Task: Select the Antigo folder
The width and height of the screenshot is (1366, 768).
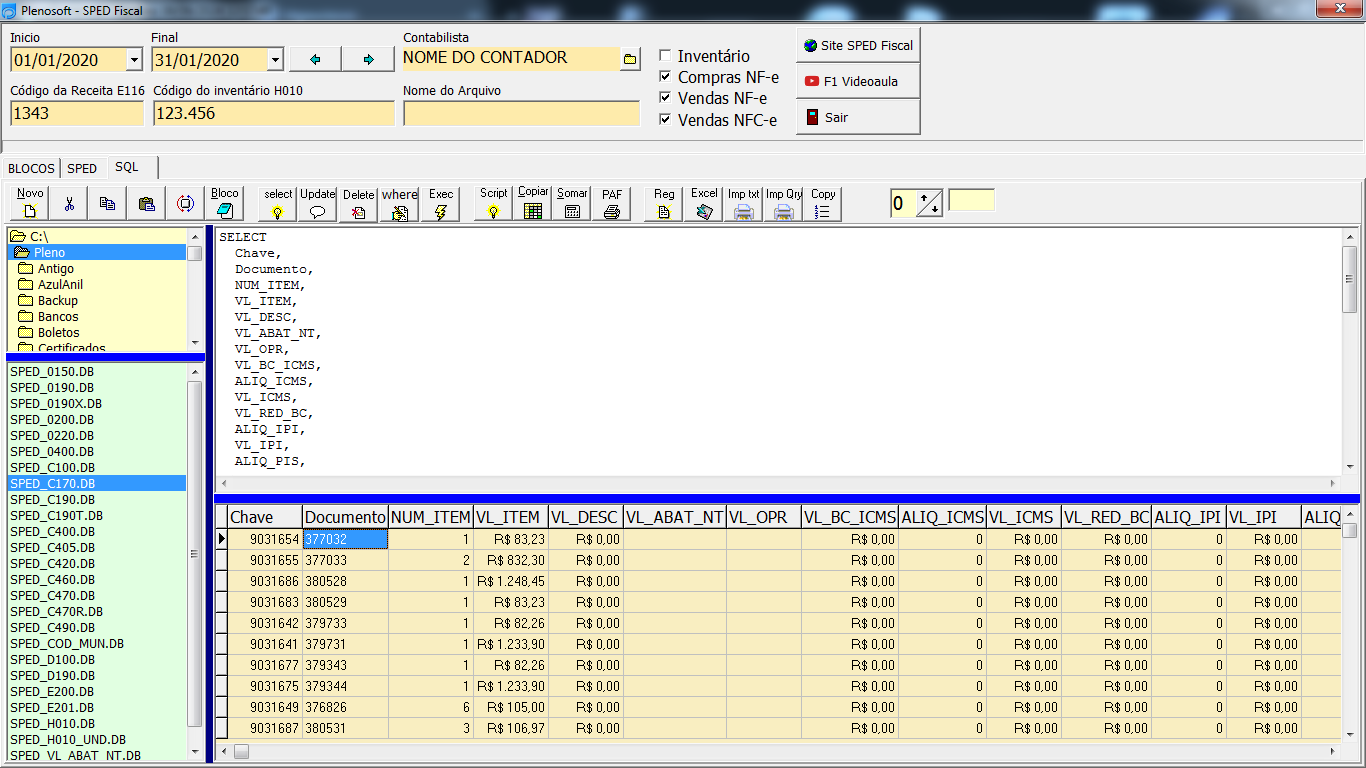Action: coord(56,269)
